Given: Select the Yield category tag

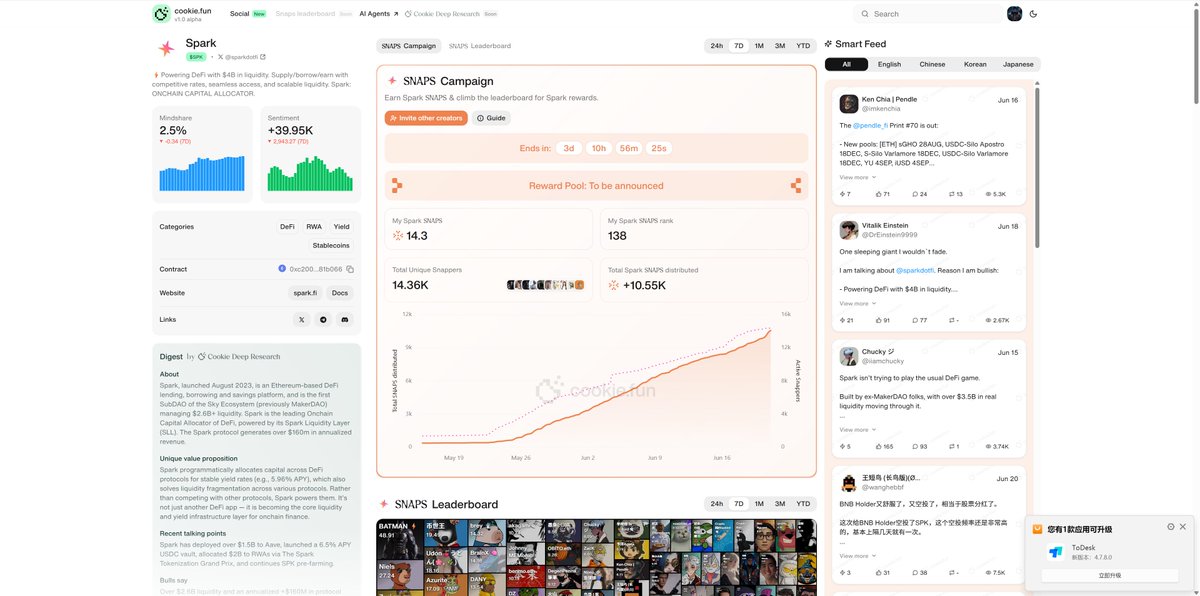Looking at the screenshot, I should coord(342,227).
